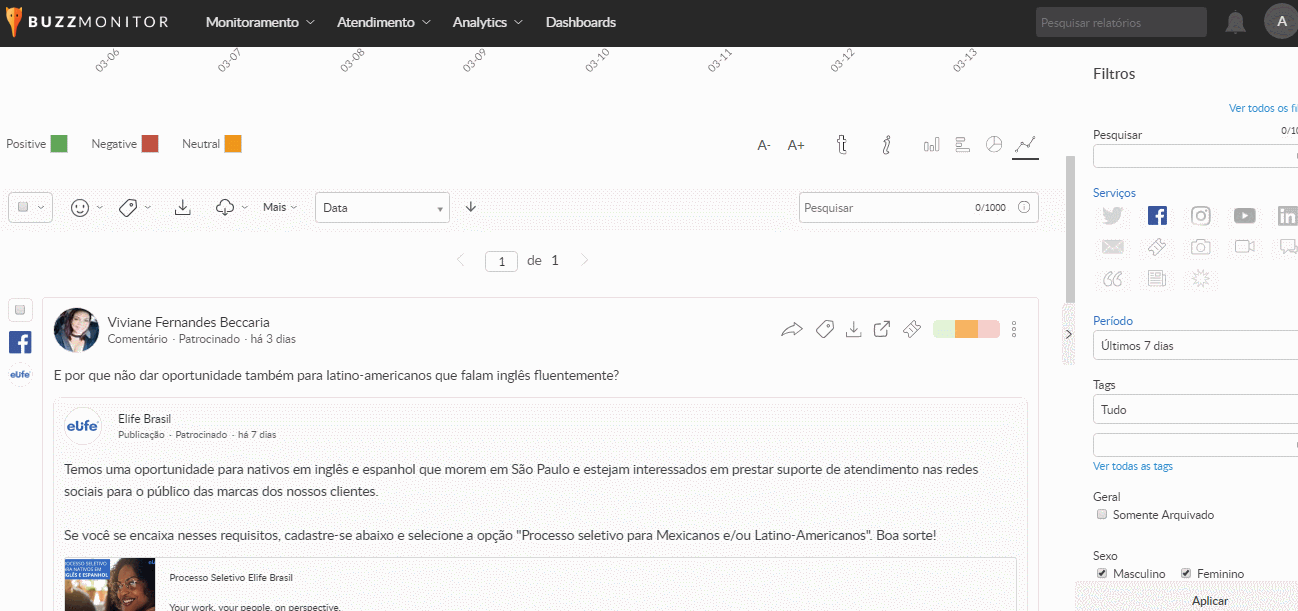
Task: Click the sentiment color bar on Viviane's comment
Action: click(965, 329)
